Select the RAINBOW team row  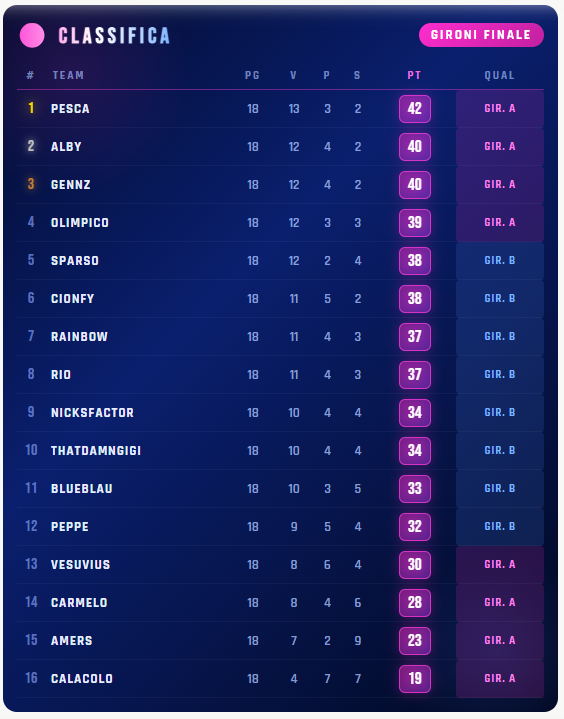[x=280, y=337]
